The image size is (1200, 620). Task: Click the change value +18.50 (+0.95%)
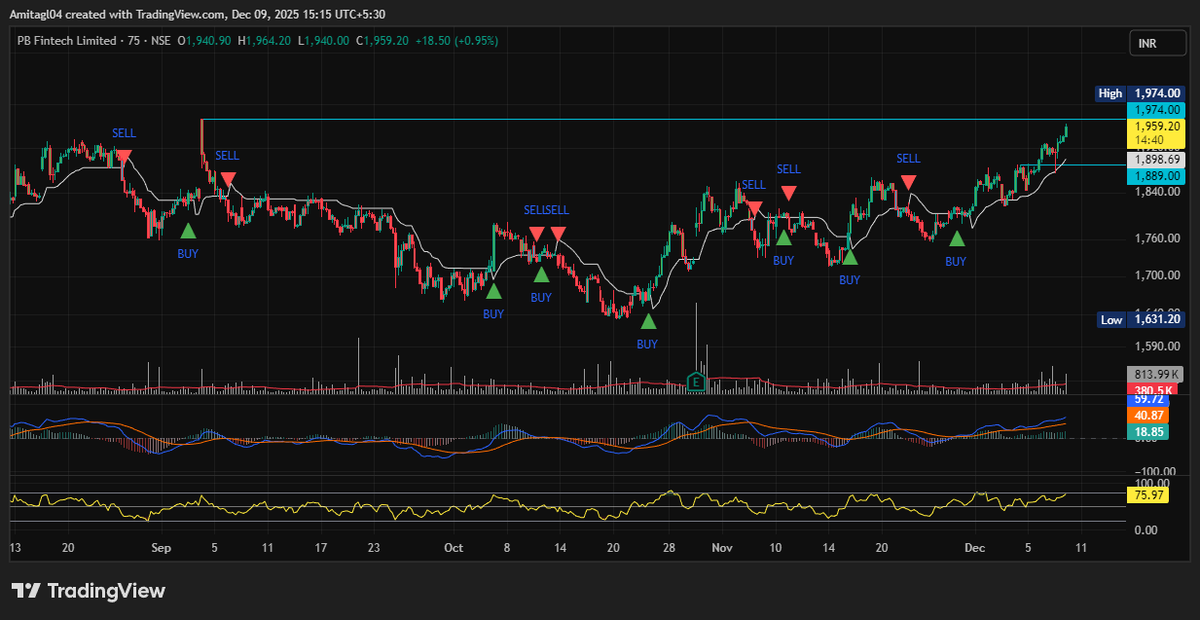(457, 41)
